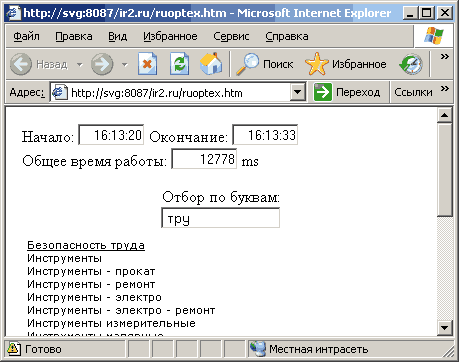459x362 pixels.
Task: Click the Готово status text
Action: [43, 349]
